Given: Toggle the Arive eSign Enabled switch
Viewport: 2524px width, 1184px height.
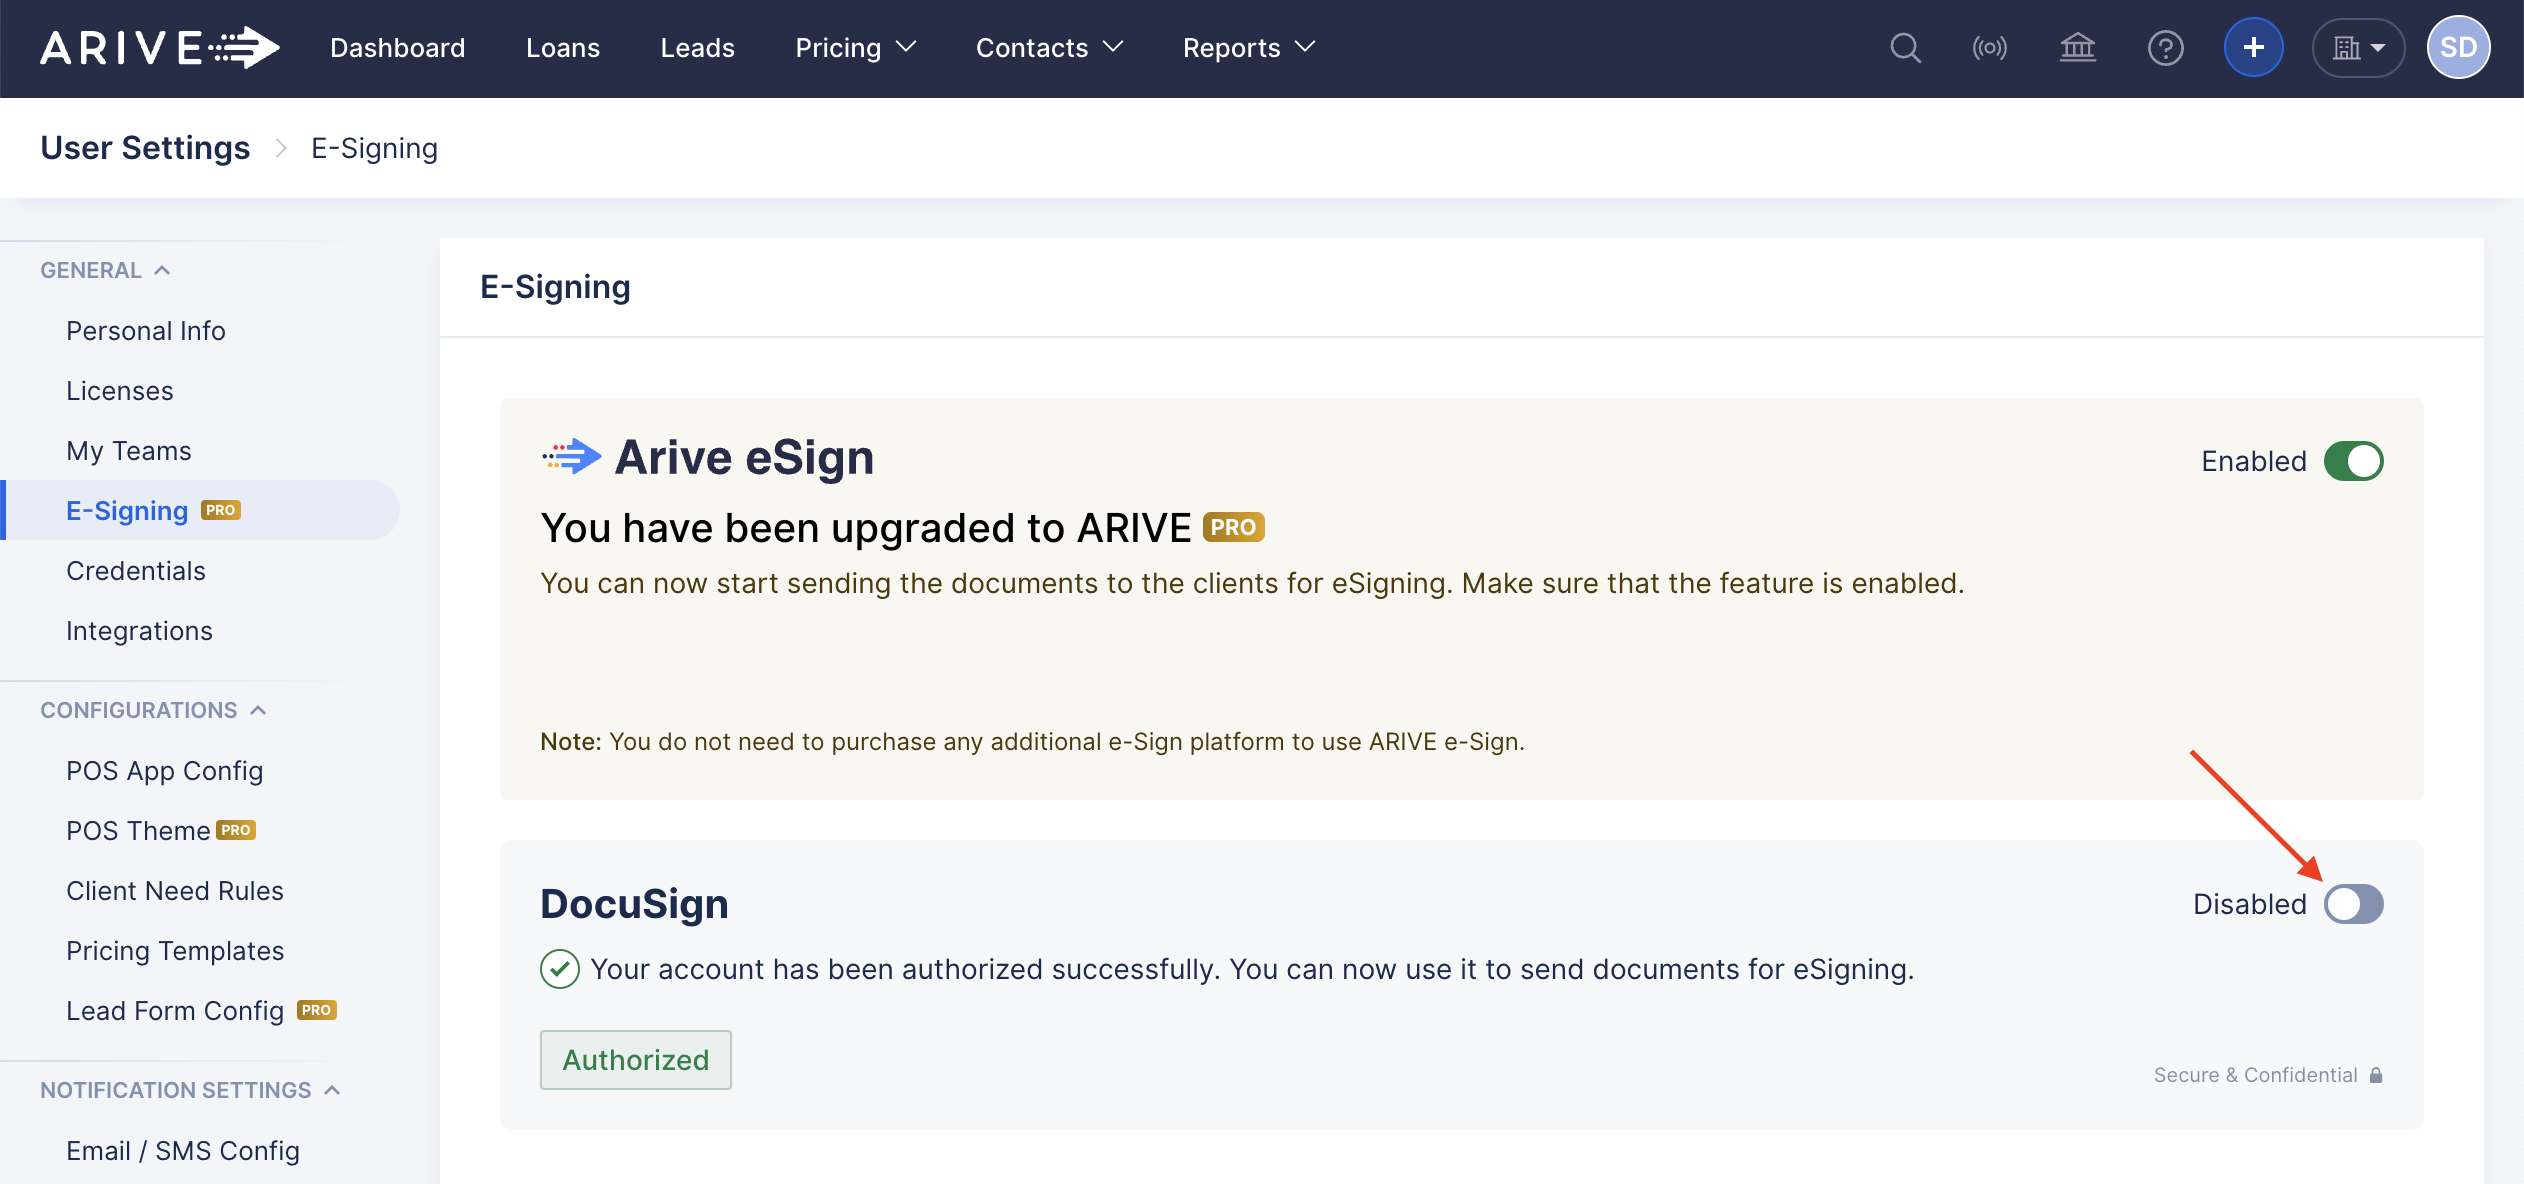Looking at the screenshot, I should [2353, 461].
